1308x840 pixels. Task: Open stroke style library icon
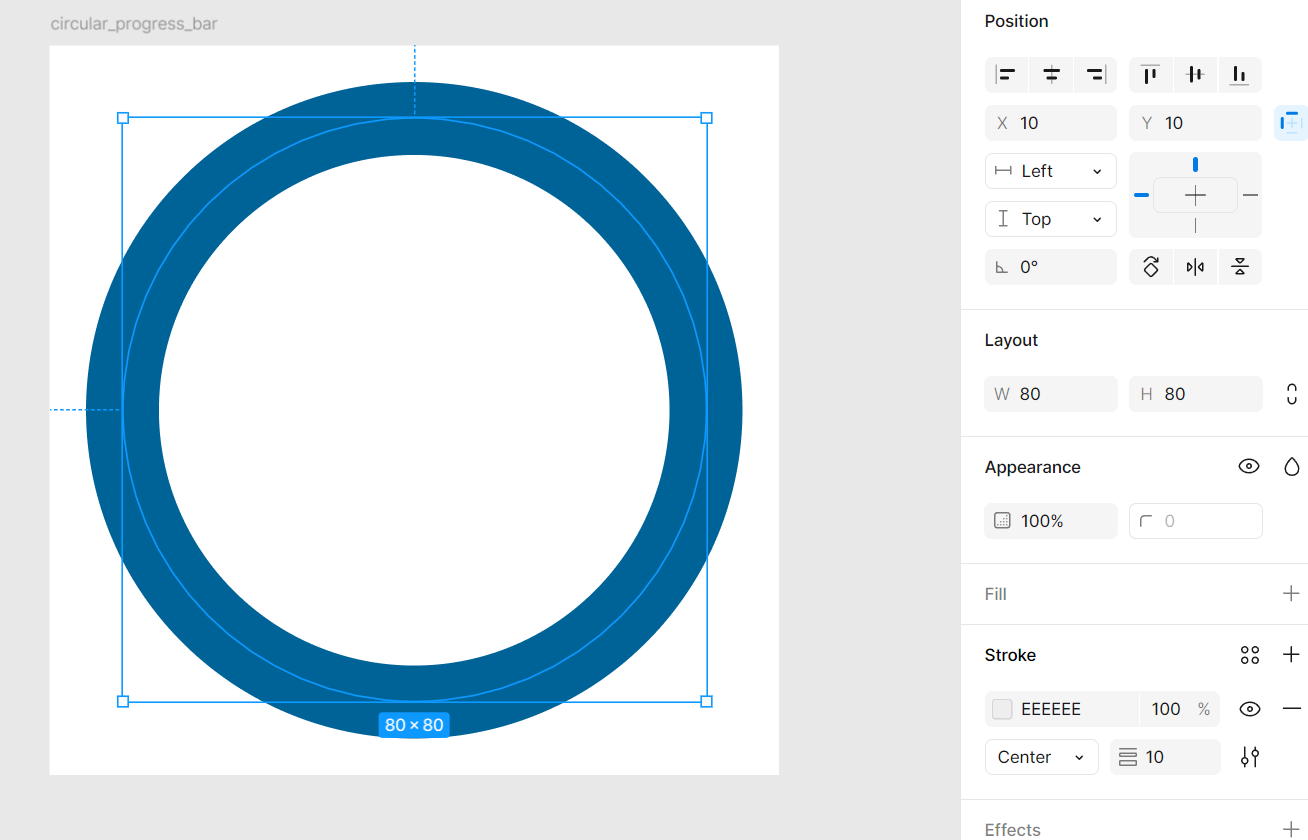point(1249,655)
